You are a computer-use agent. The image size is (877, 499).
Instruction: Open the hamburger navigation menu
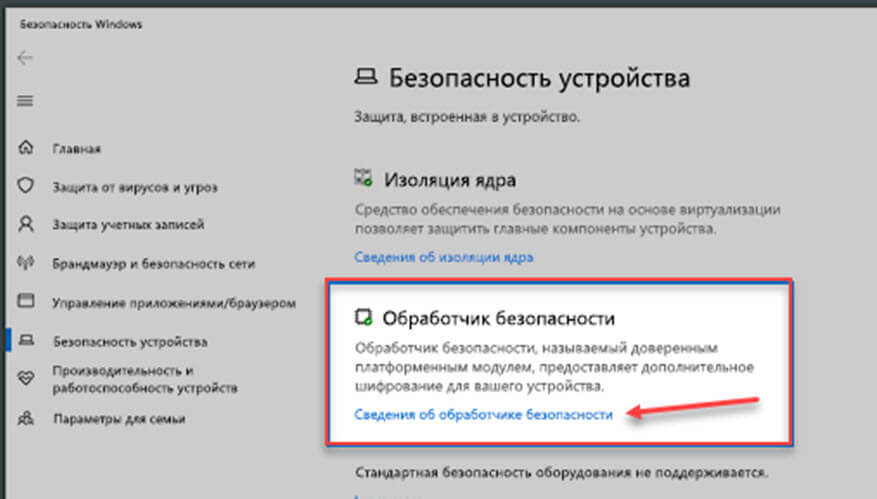(25, 101)
